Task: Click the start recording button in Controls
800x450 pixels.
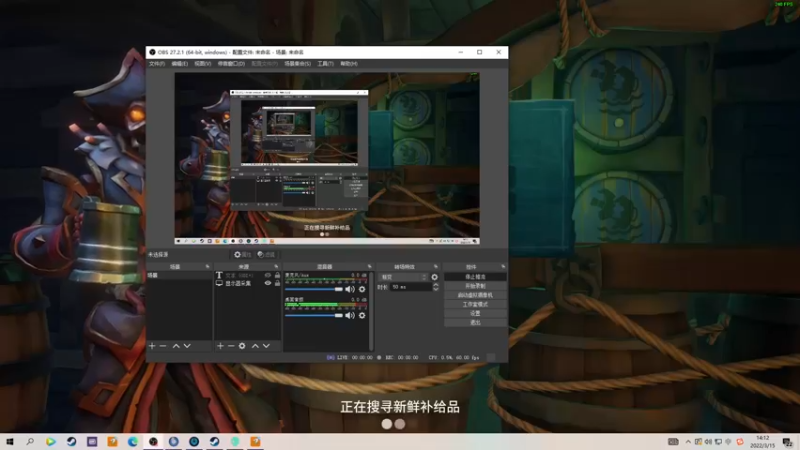Action: pyautogui.click(x=475, y=286)
